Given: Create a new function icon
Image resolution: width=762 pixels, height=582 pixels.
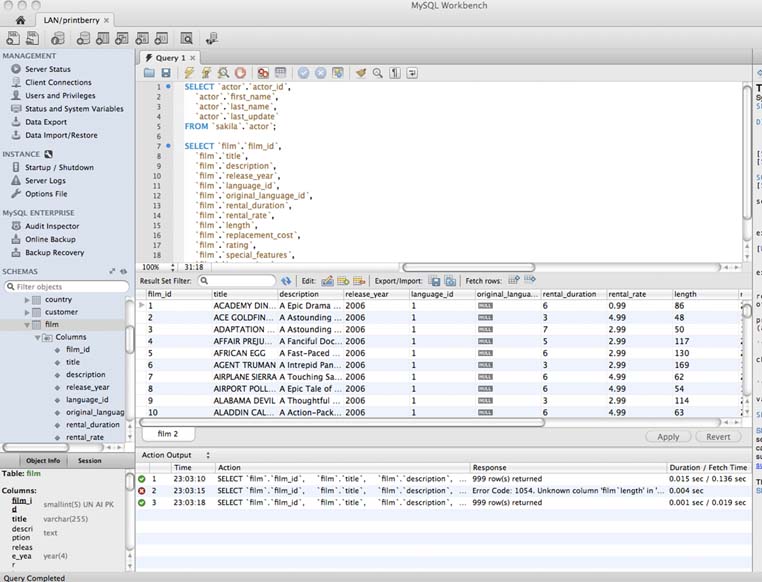Looking at the screenshot, I should (161, 38).
